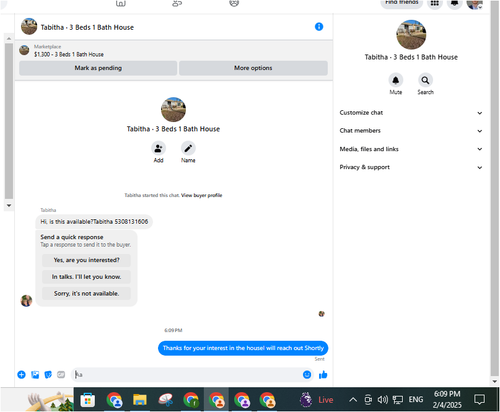Screen dimensions: 500x412
Task: Open more actions plus icon
Action: click(x=21, y=375)
